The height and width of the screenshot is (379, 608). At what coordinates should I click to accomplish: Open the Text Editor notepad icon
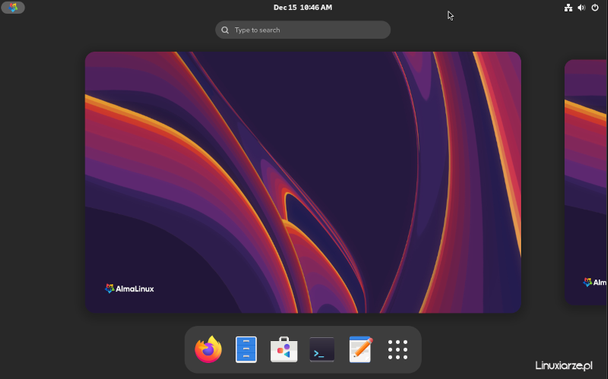(360, 350)
